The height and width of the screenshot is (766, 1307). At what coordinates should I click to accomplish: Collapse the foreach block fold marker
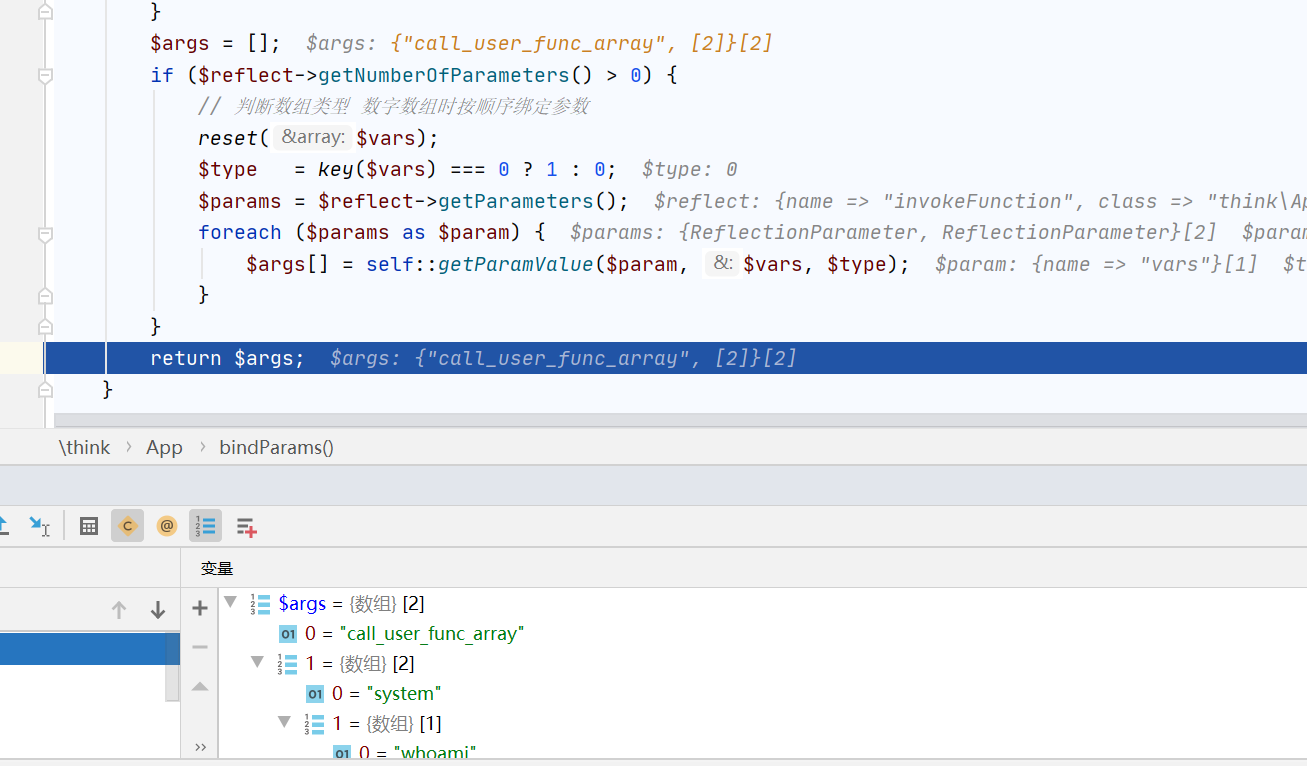45,234
